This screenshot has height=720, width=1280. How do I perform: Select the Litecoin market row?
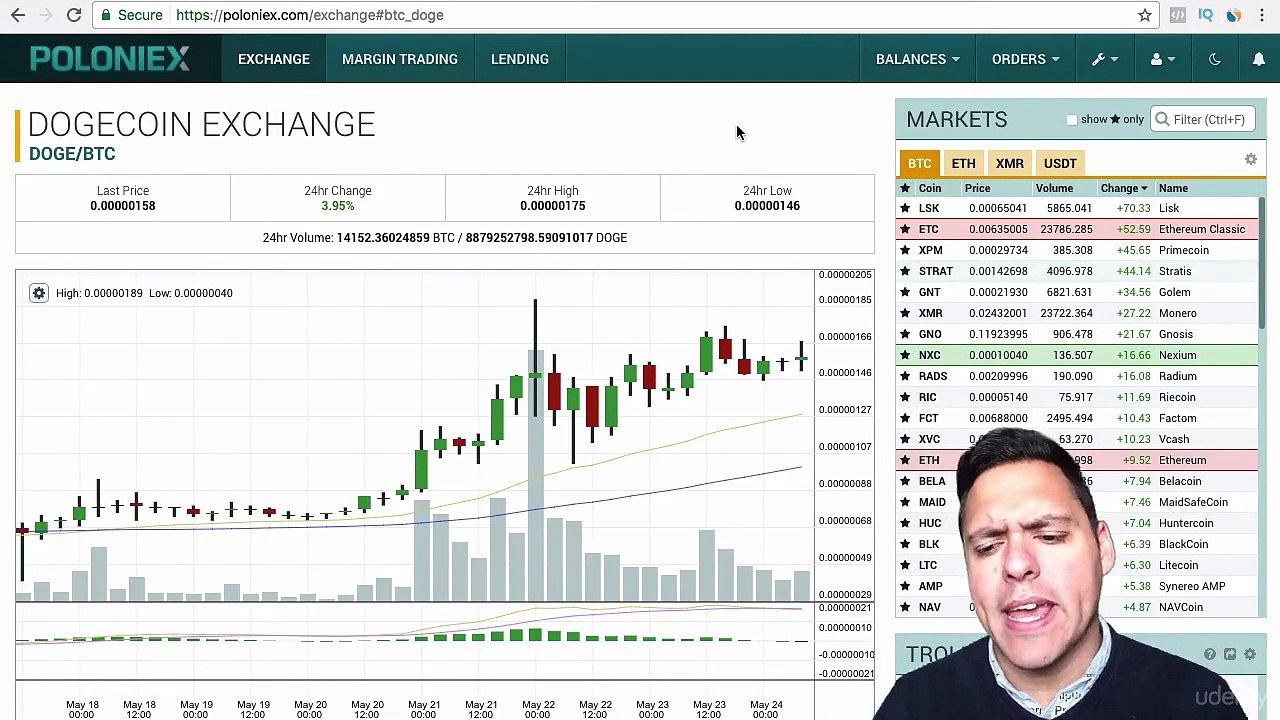[1077, 565]
